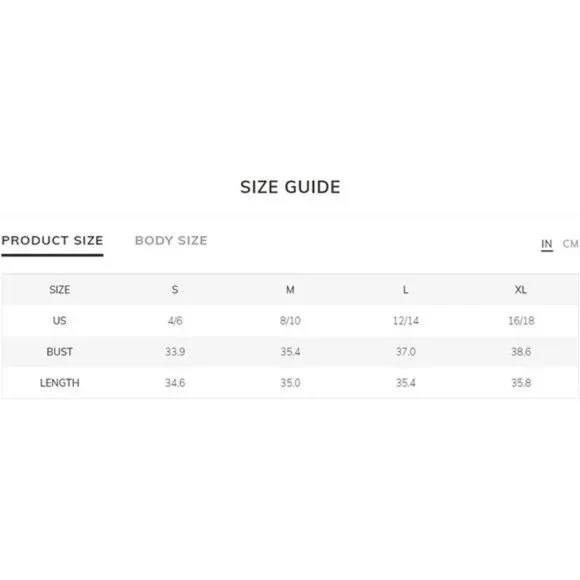Click the SIZE row header label

point(60,290)
